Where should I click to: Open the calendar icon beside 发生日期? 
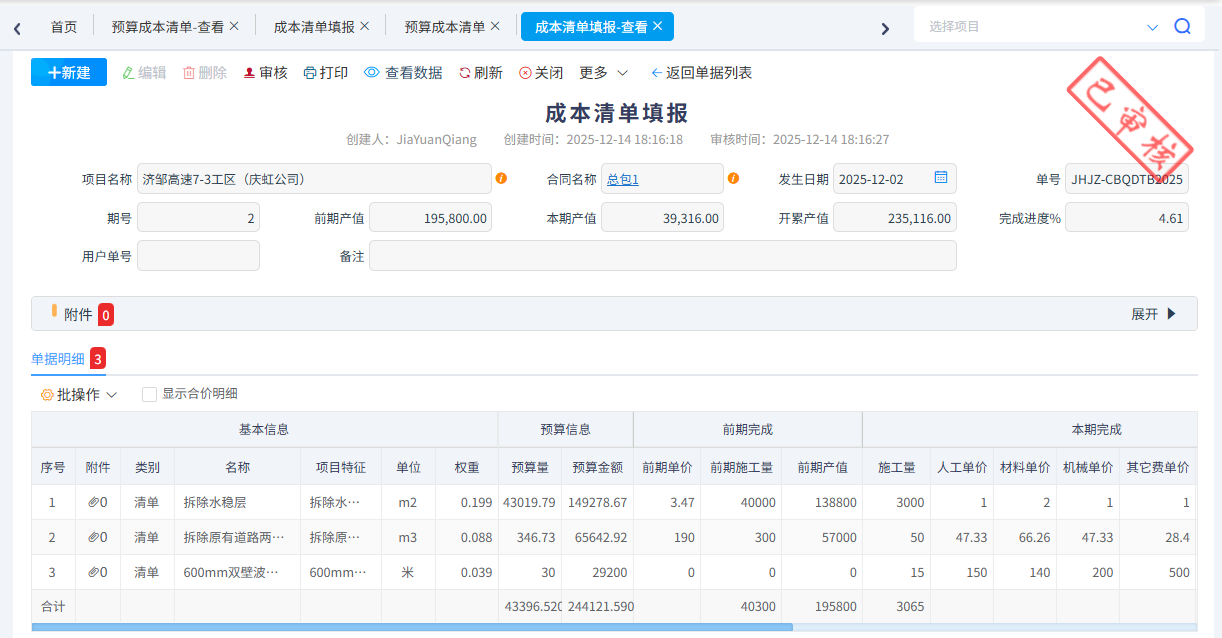point(940,177)
